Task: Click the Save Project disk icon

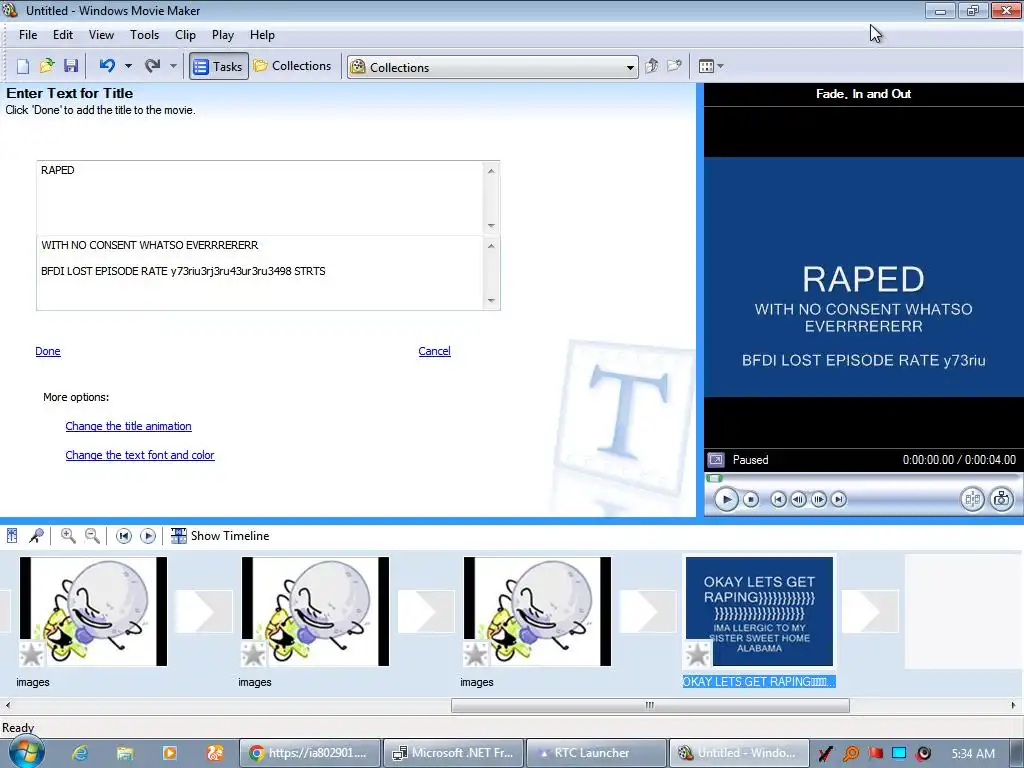Action: (71, 66)
